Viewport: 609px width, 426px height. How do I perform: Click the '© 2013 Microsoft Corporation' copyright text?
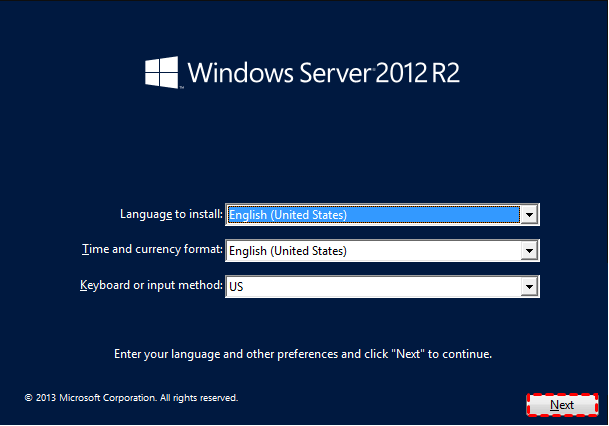click(x=131, y=398)
